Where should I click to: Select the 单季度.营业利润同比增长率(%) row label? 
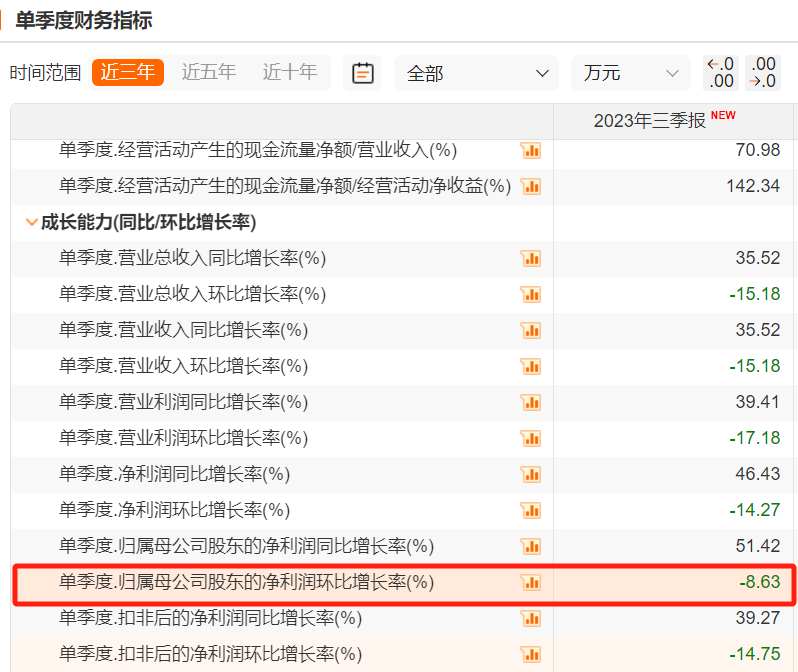pyautogui.click(x=183, y=402)
